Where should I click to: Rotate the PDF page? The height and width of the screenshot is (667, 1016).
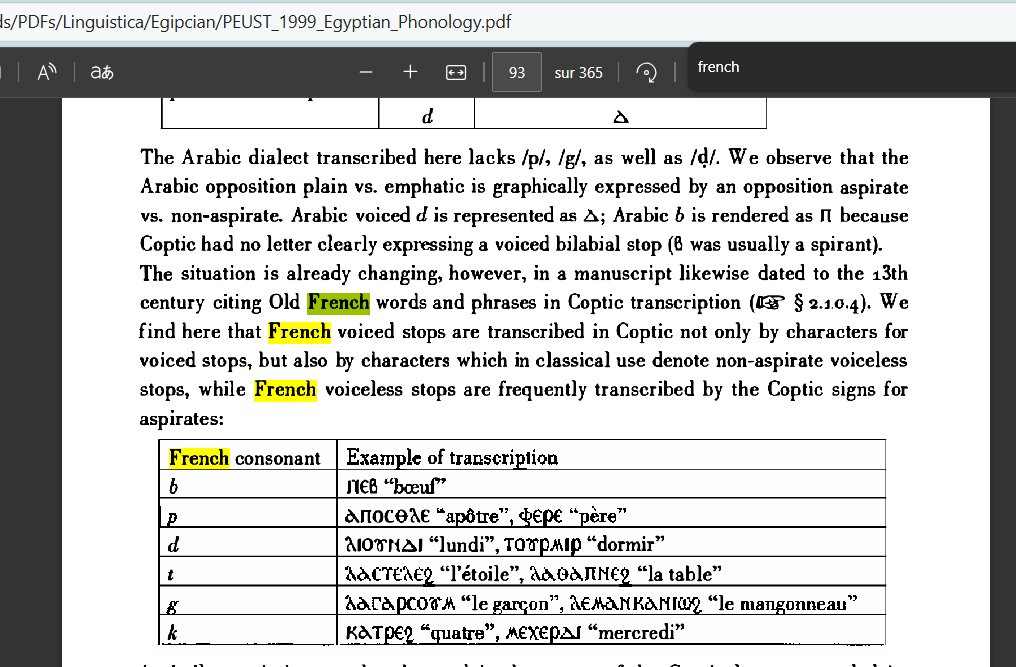[x=646, y=72]
